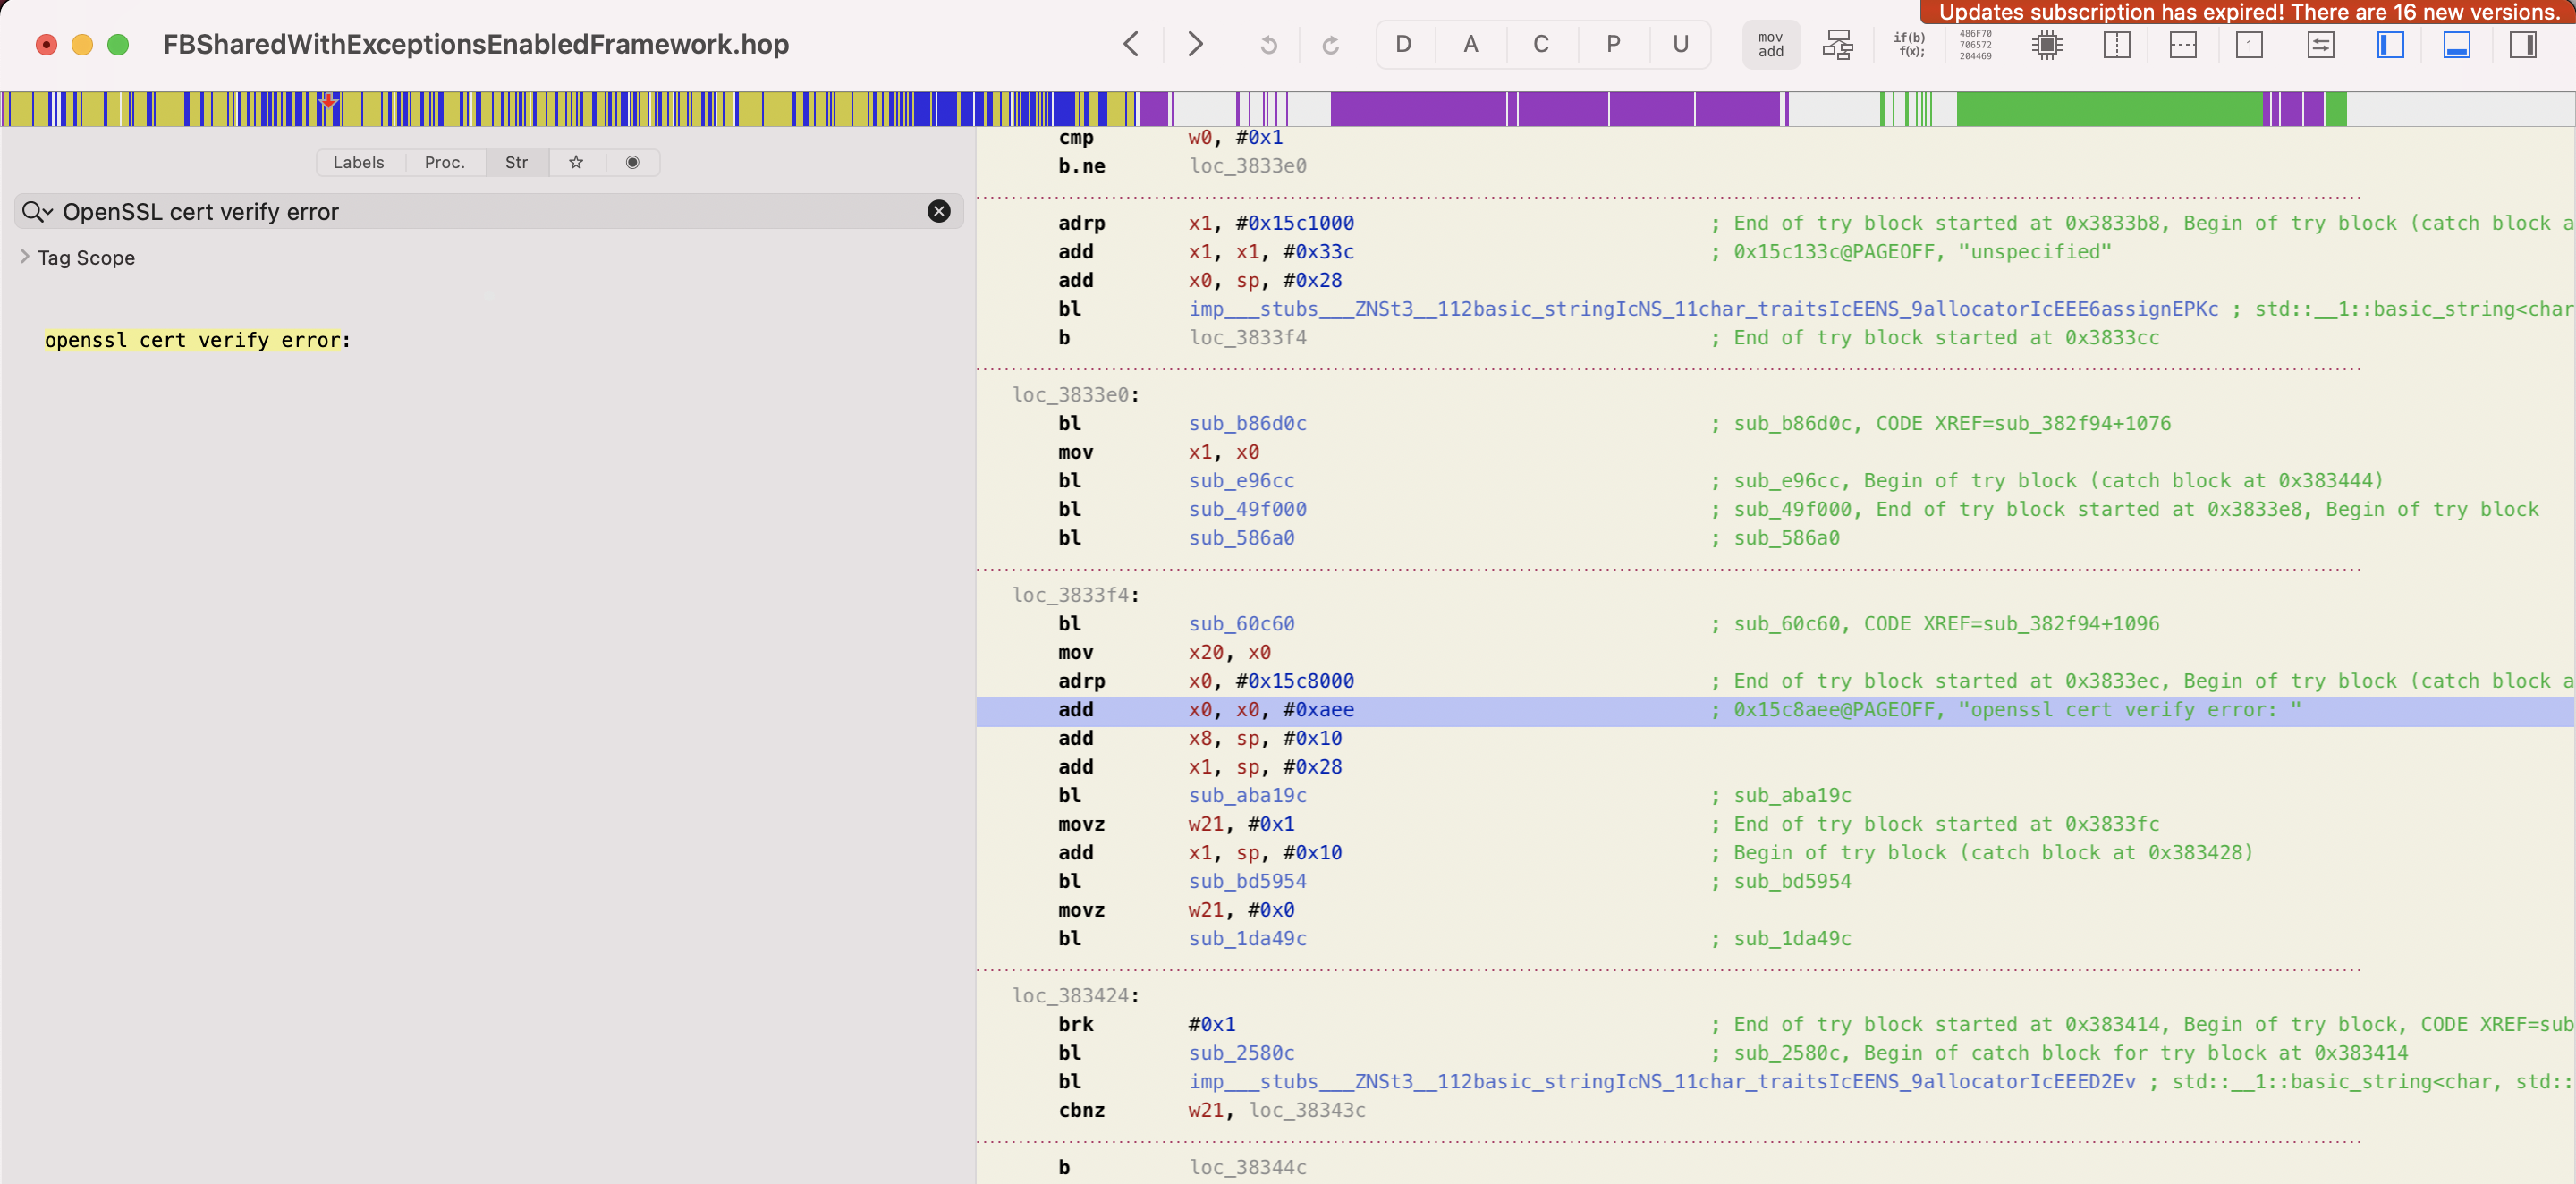Expand the Tag Scope section
Viewport: 2576px width, 1184px height.
tap(25, 257)
